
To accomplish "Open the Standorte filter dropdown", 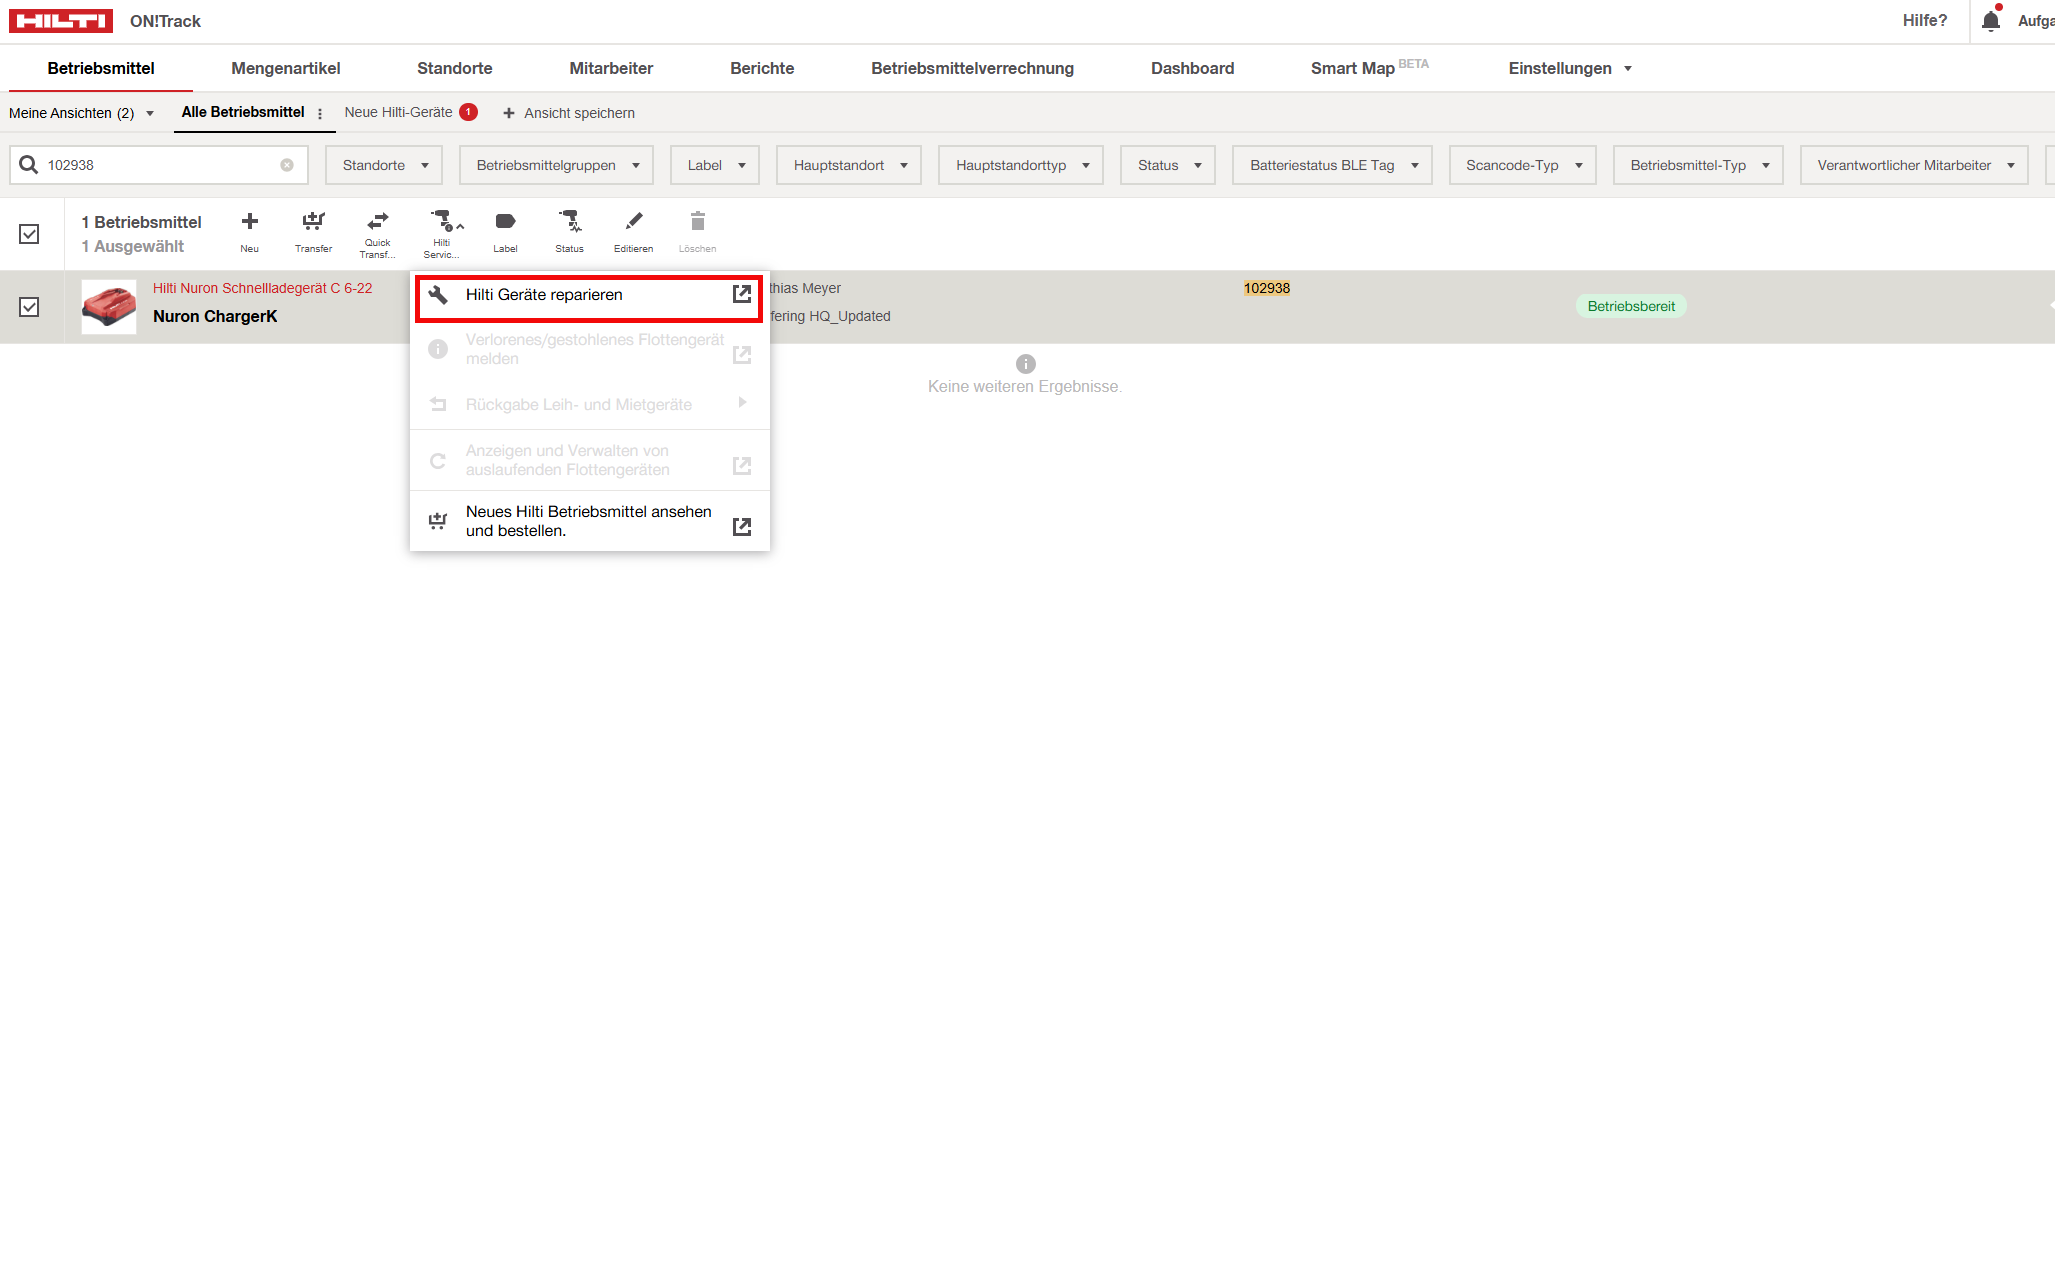I will pyautogui.click(x=384, y=165).
